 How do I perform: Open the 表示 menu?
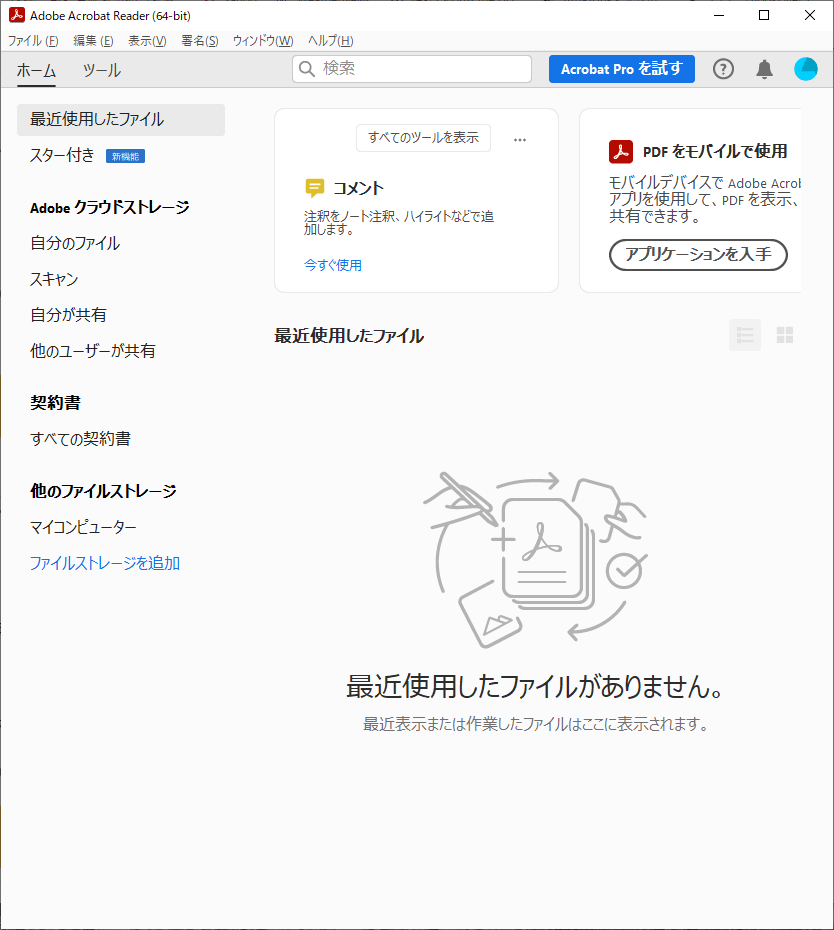(x=147, y=40)
